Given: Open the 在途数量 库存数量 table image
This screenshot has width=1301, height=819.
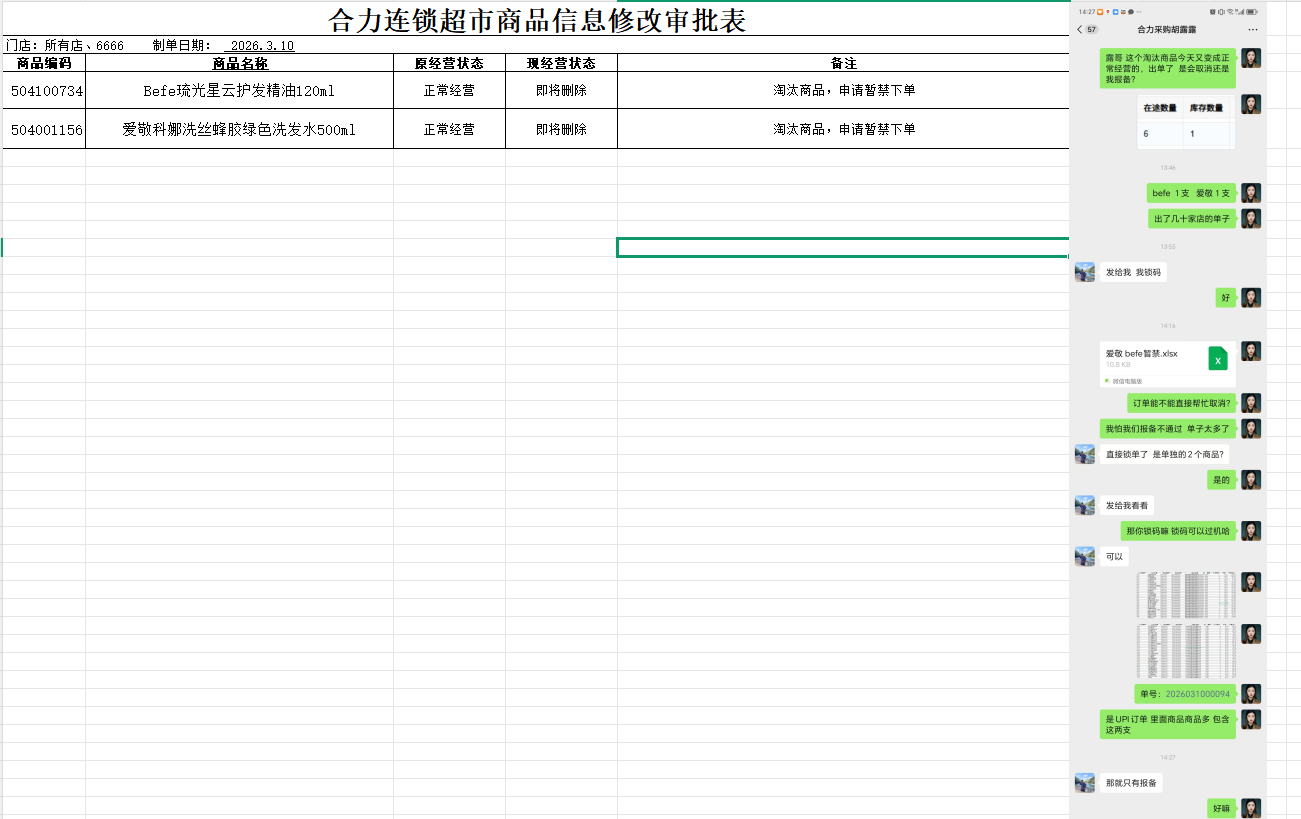Looking at the screenshot, I should (1185, 121).
